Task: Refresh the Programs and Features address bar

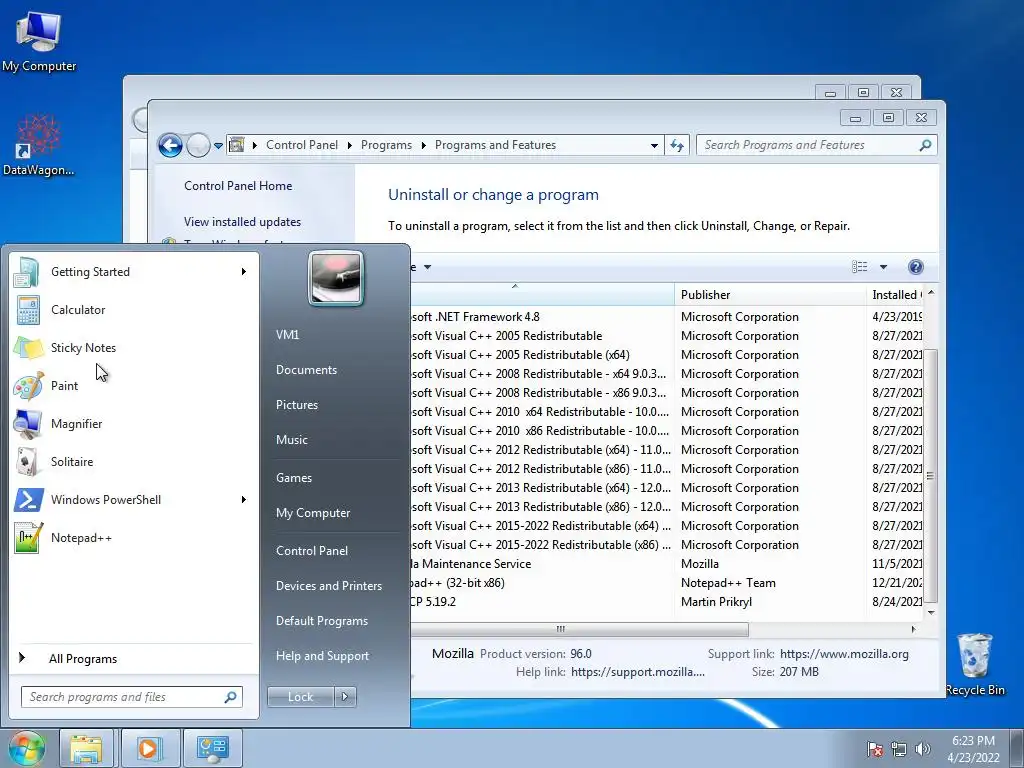Action: pyautogui.click(x=677, y=145)
